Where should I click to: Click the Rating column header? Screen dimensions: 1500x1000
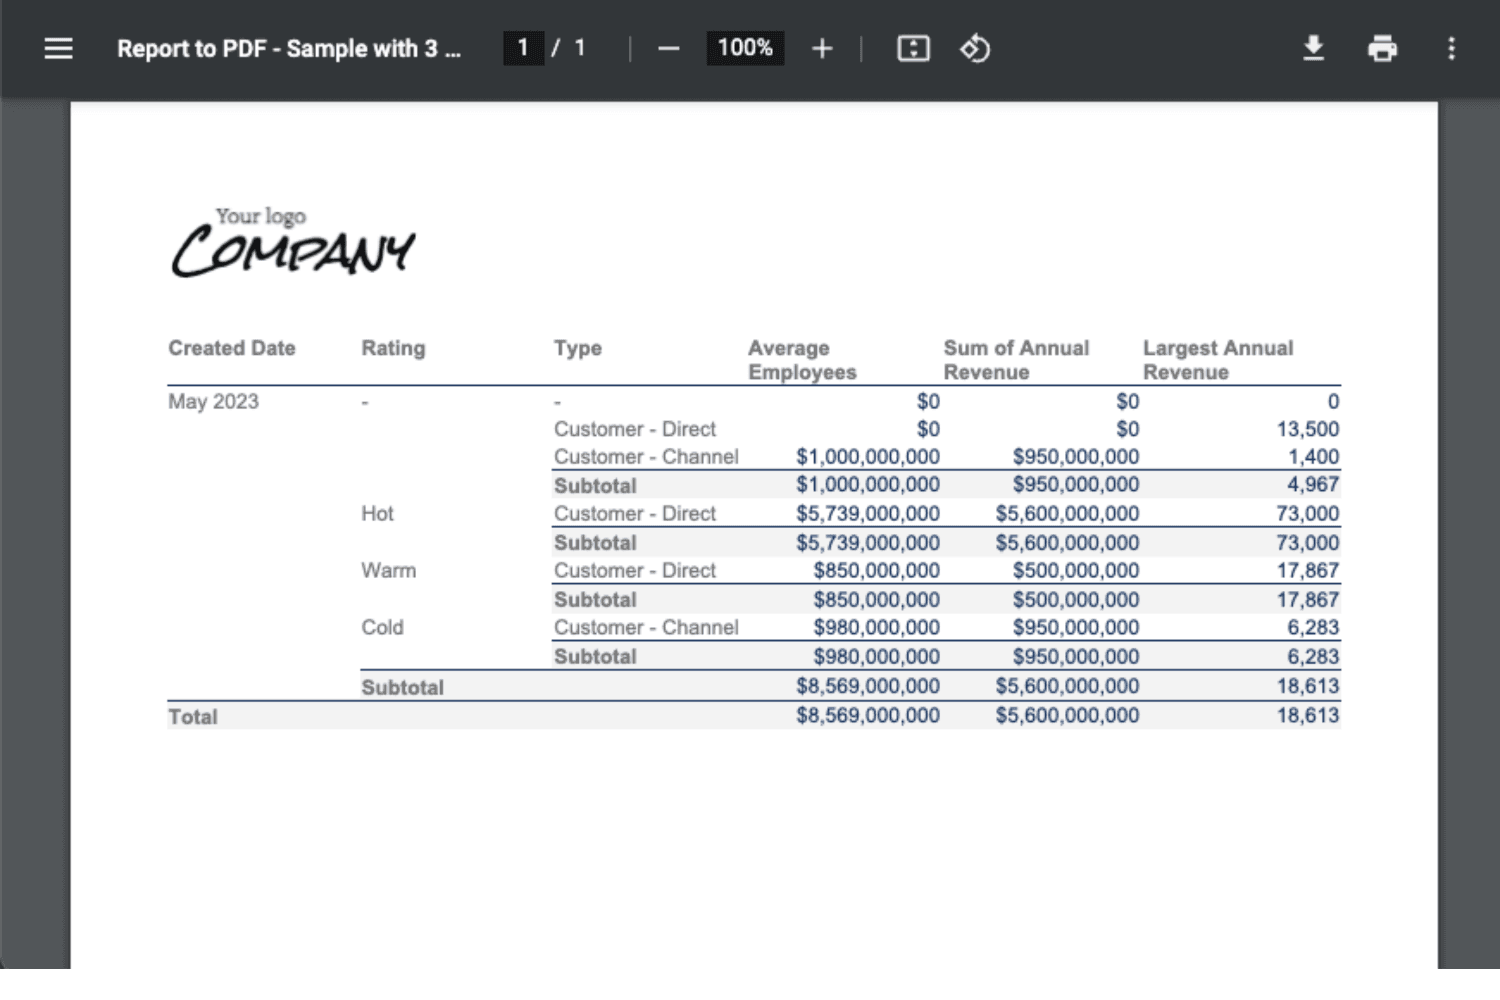point(393,348)
